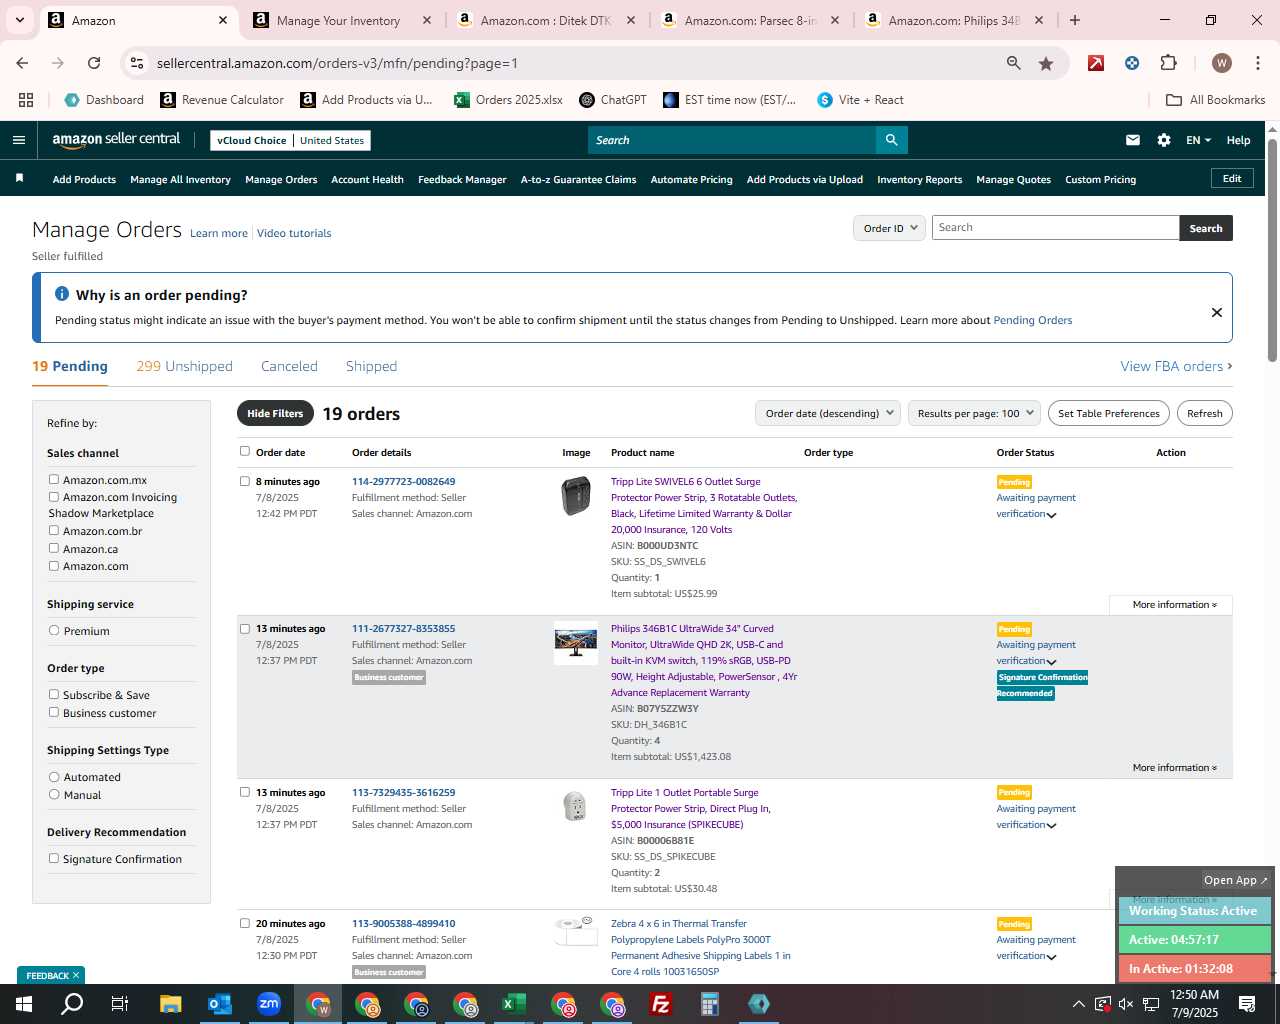
Task: Open the tab search dropdown chevron
Action: tap(19, 20)
